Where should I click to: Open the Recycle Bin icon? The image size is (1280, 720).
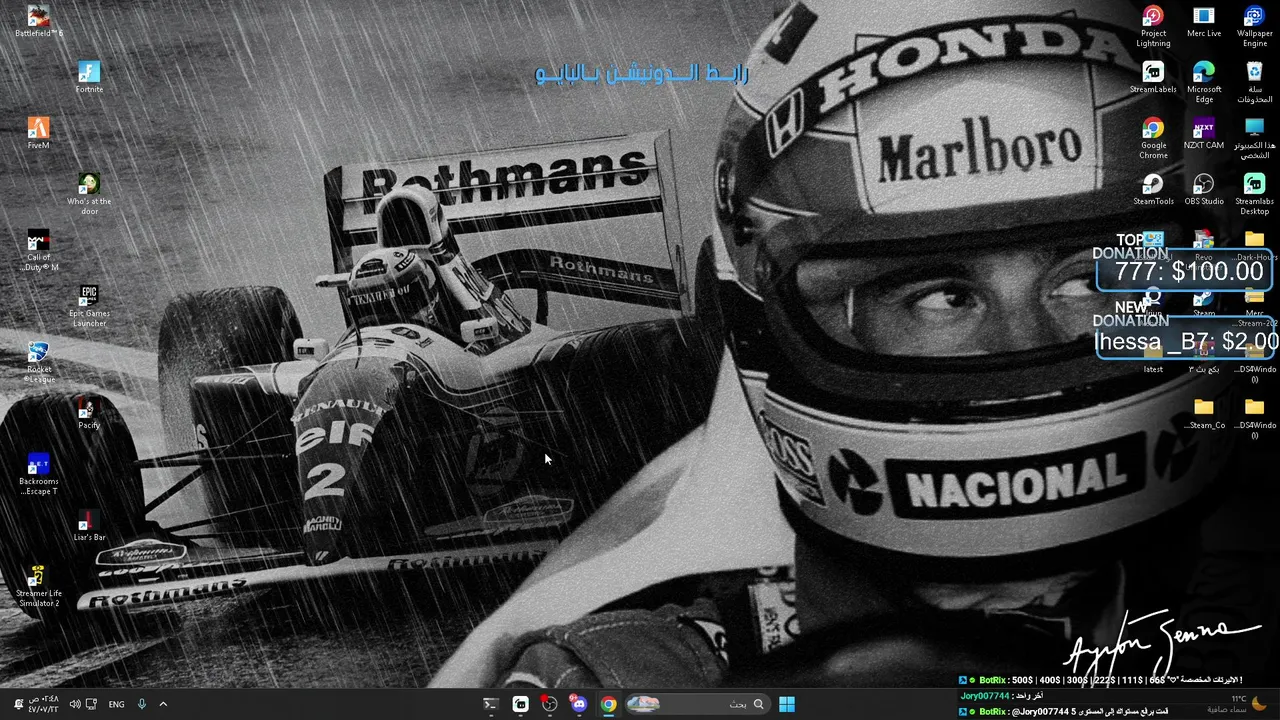click(x=1255, y=82)
